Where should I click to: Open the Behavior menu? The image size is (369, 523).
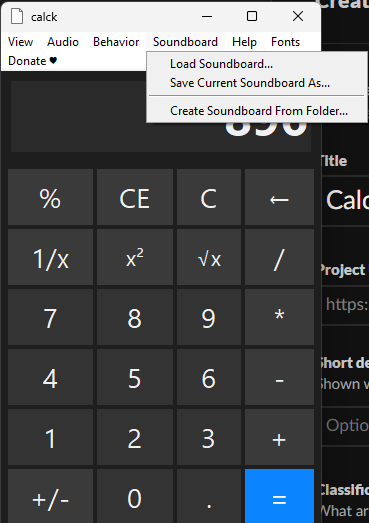[116, 42]
